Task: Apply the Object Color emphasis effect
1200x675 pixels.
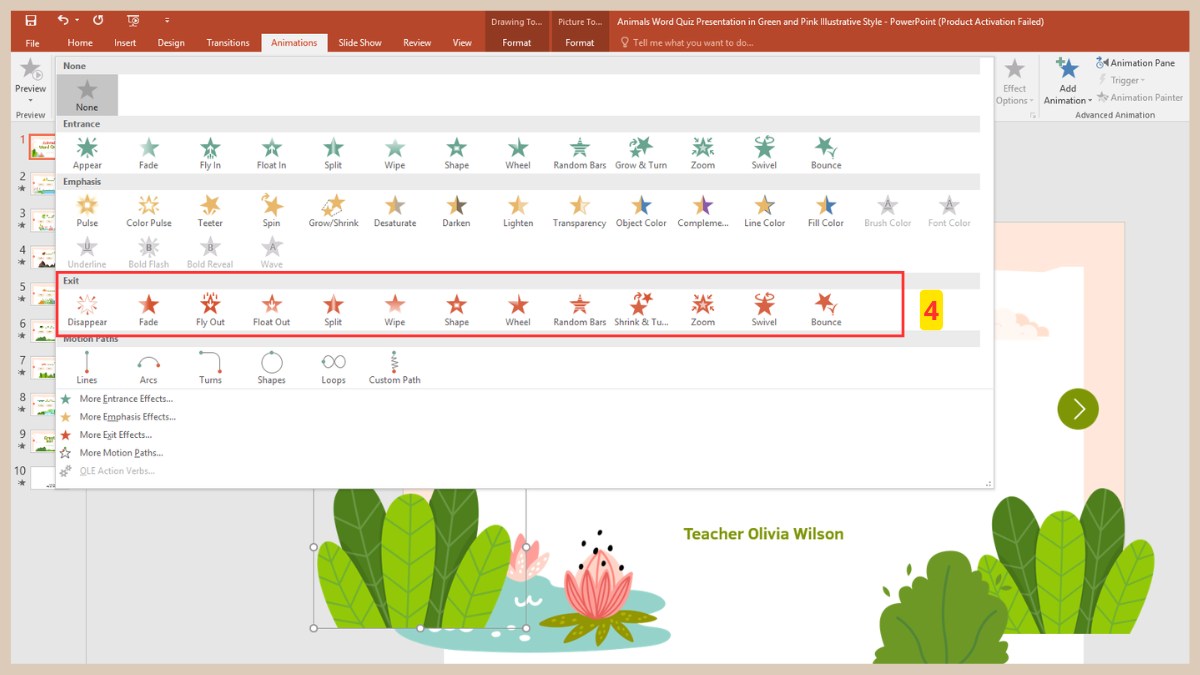Action: [x=641, y=208]
